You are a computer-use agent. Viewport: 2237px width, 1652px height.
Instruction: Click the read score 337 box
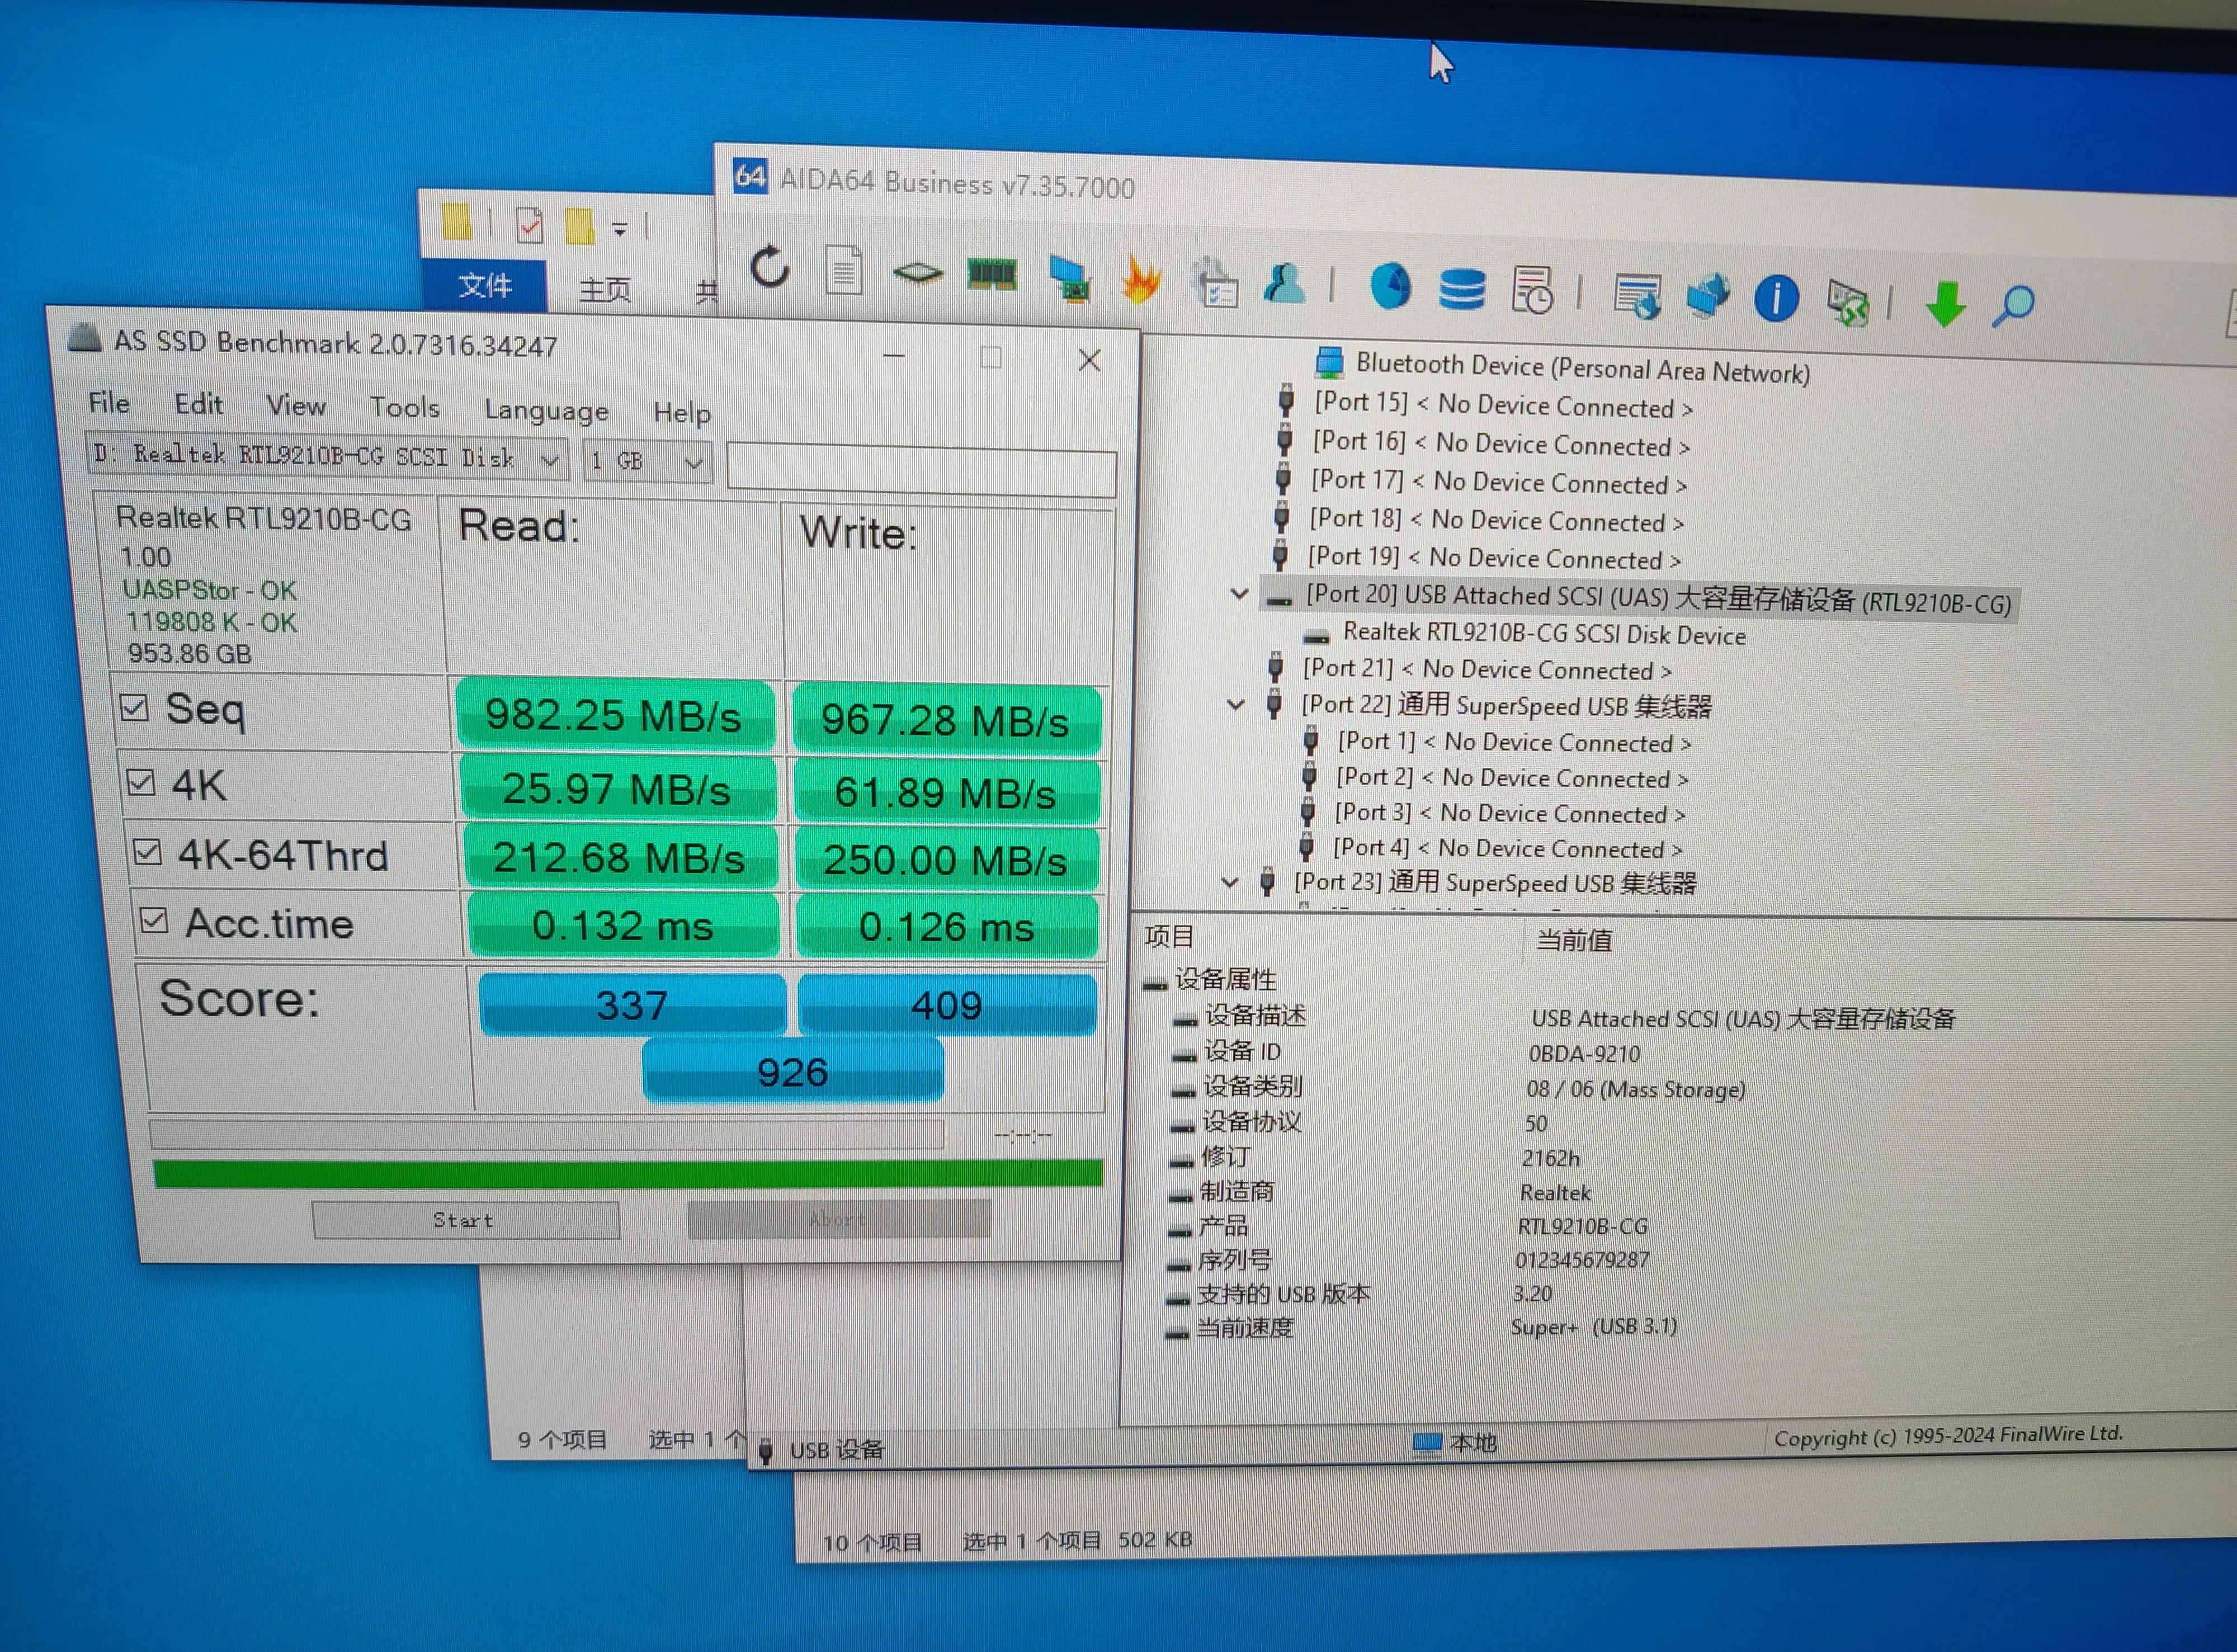point(632,1004)
